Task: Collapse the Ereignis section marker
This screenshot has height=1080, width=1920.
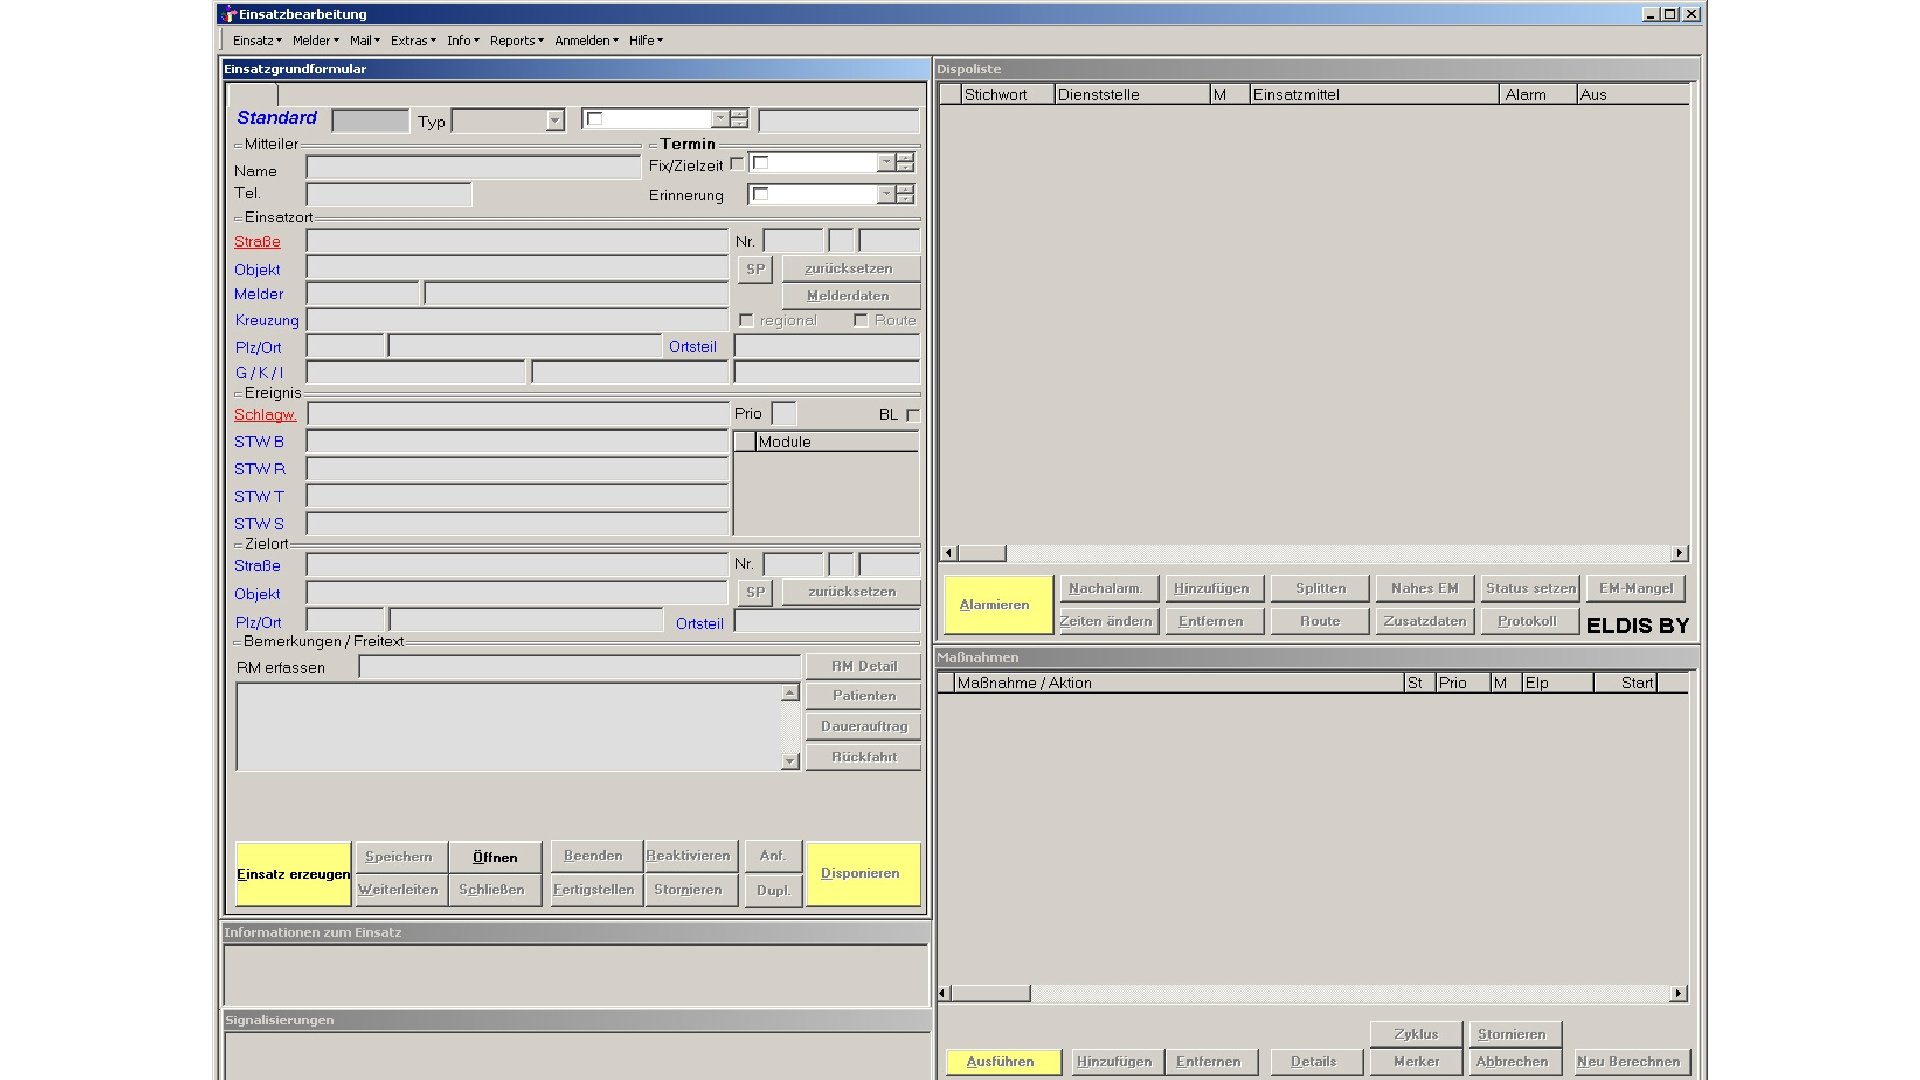Action: point(238,394)
